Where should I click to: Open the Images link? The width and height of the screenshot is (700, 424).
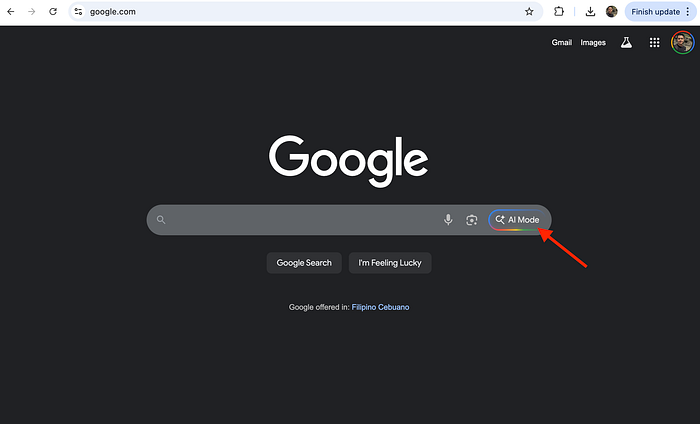click(x=593, y=42)
